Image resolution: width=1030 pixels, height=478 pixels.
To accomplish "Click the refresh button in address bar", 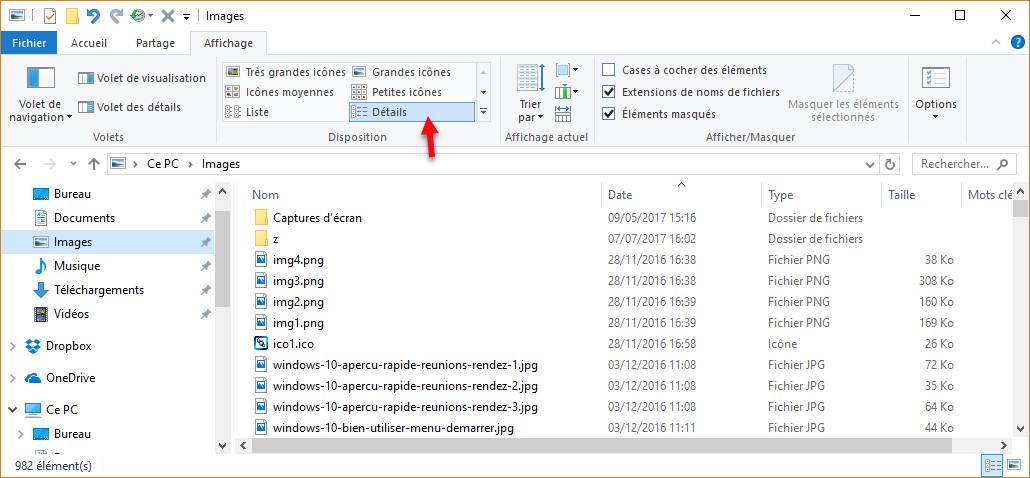I will pyautogui.click(x=890, y=164).
